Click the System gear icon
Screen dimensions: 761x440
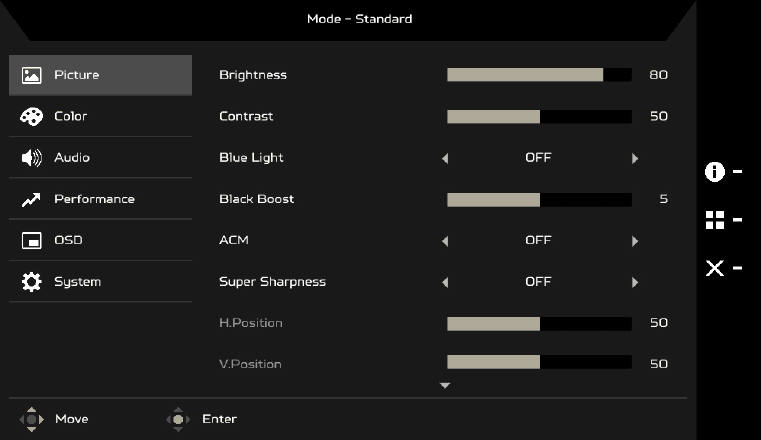coord(31,282)
